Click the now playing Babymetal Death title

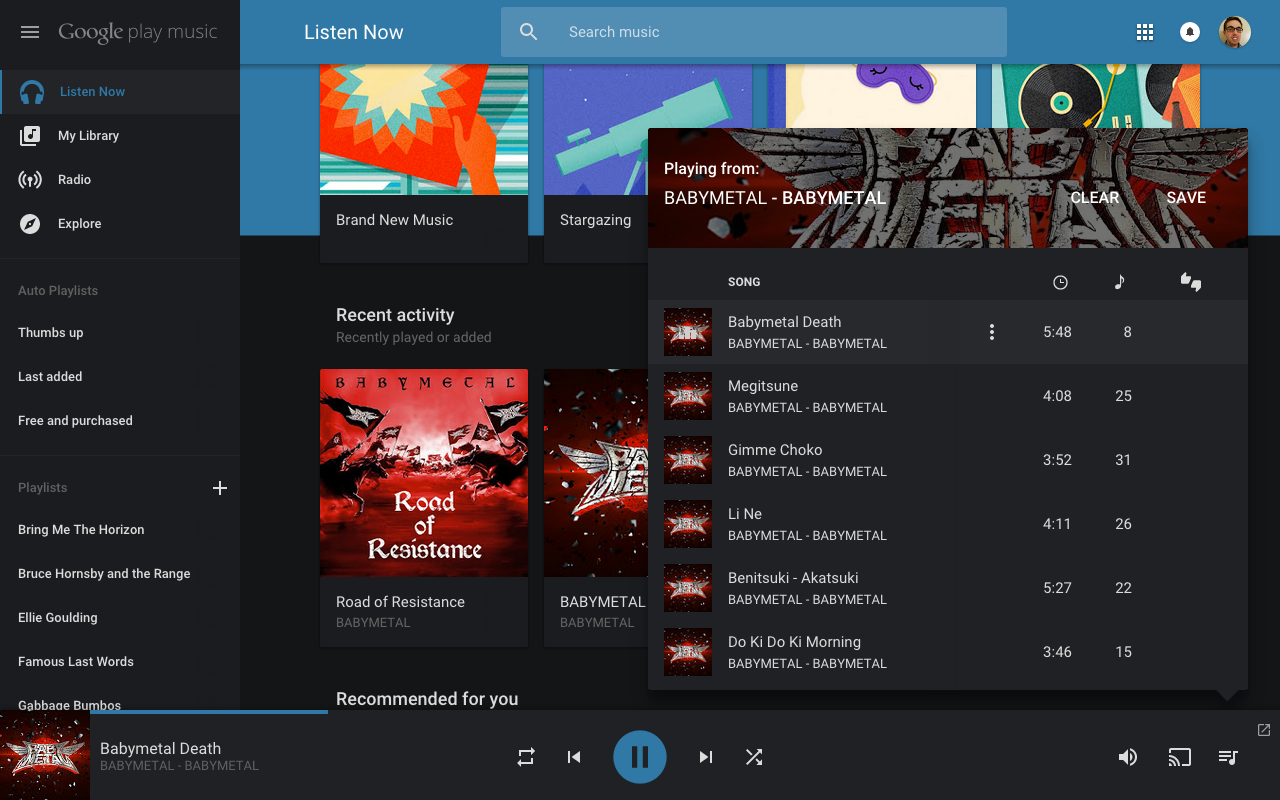[160, 748]
